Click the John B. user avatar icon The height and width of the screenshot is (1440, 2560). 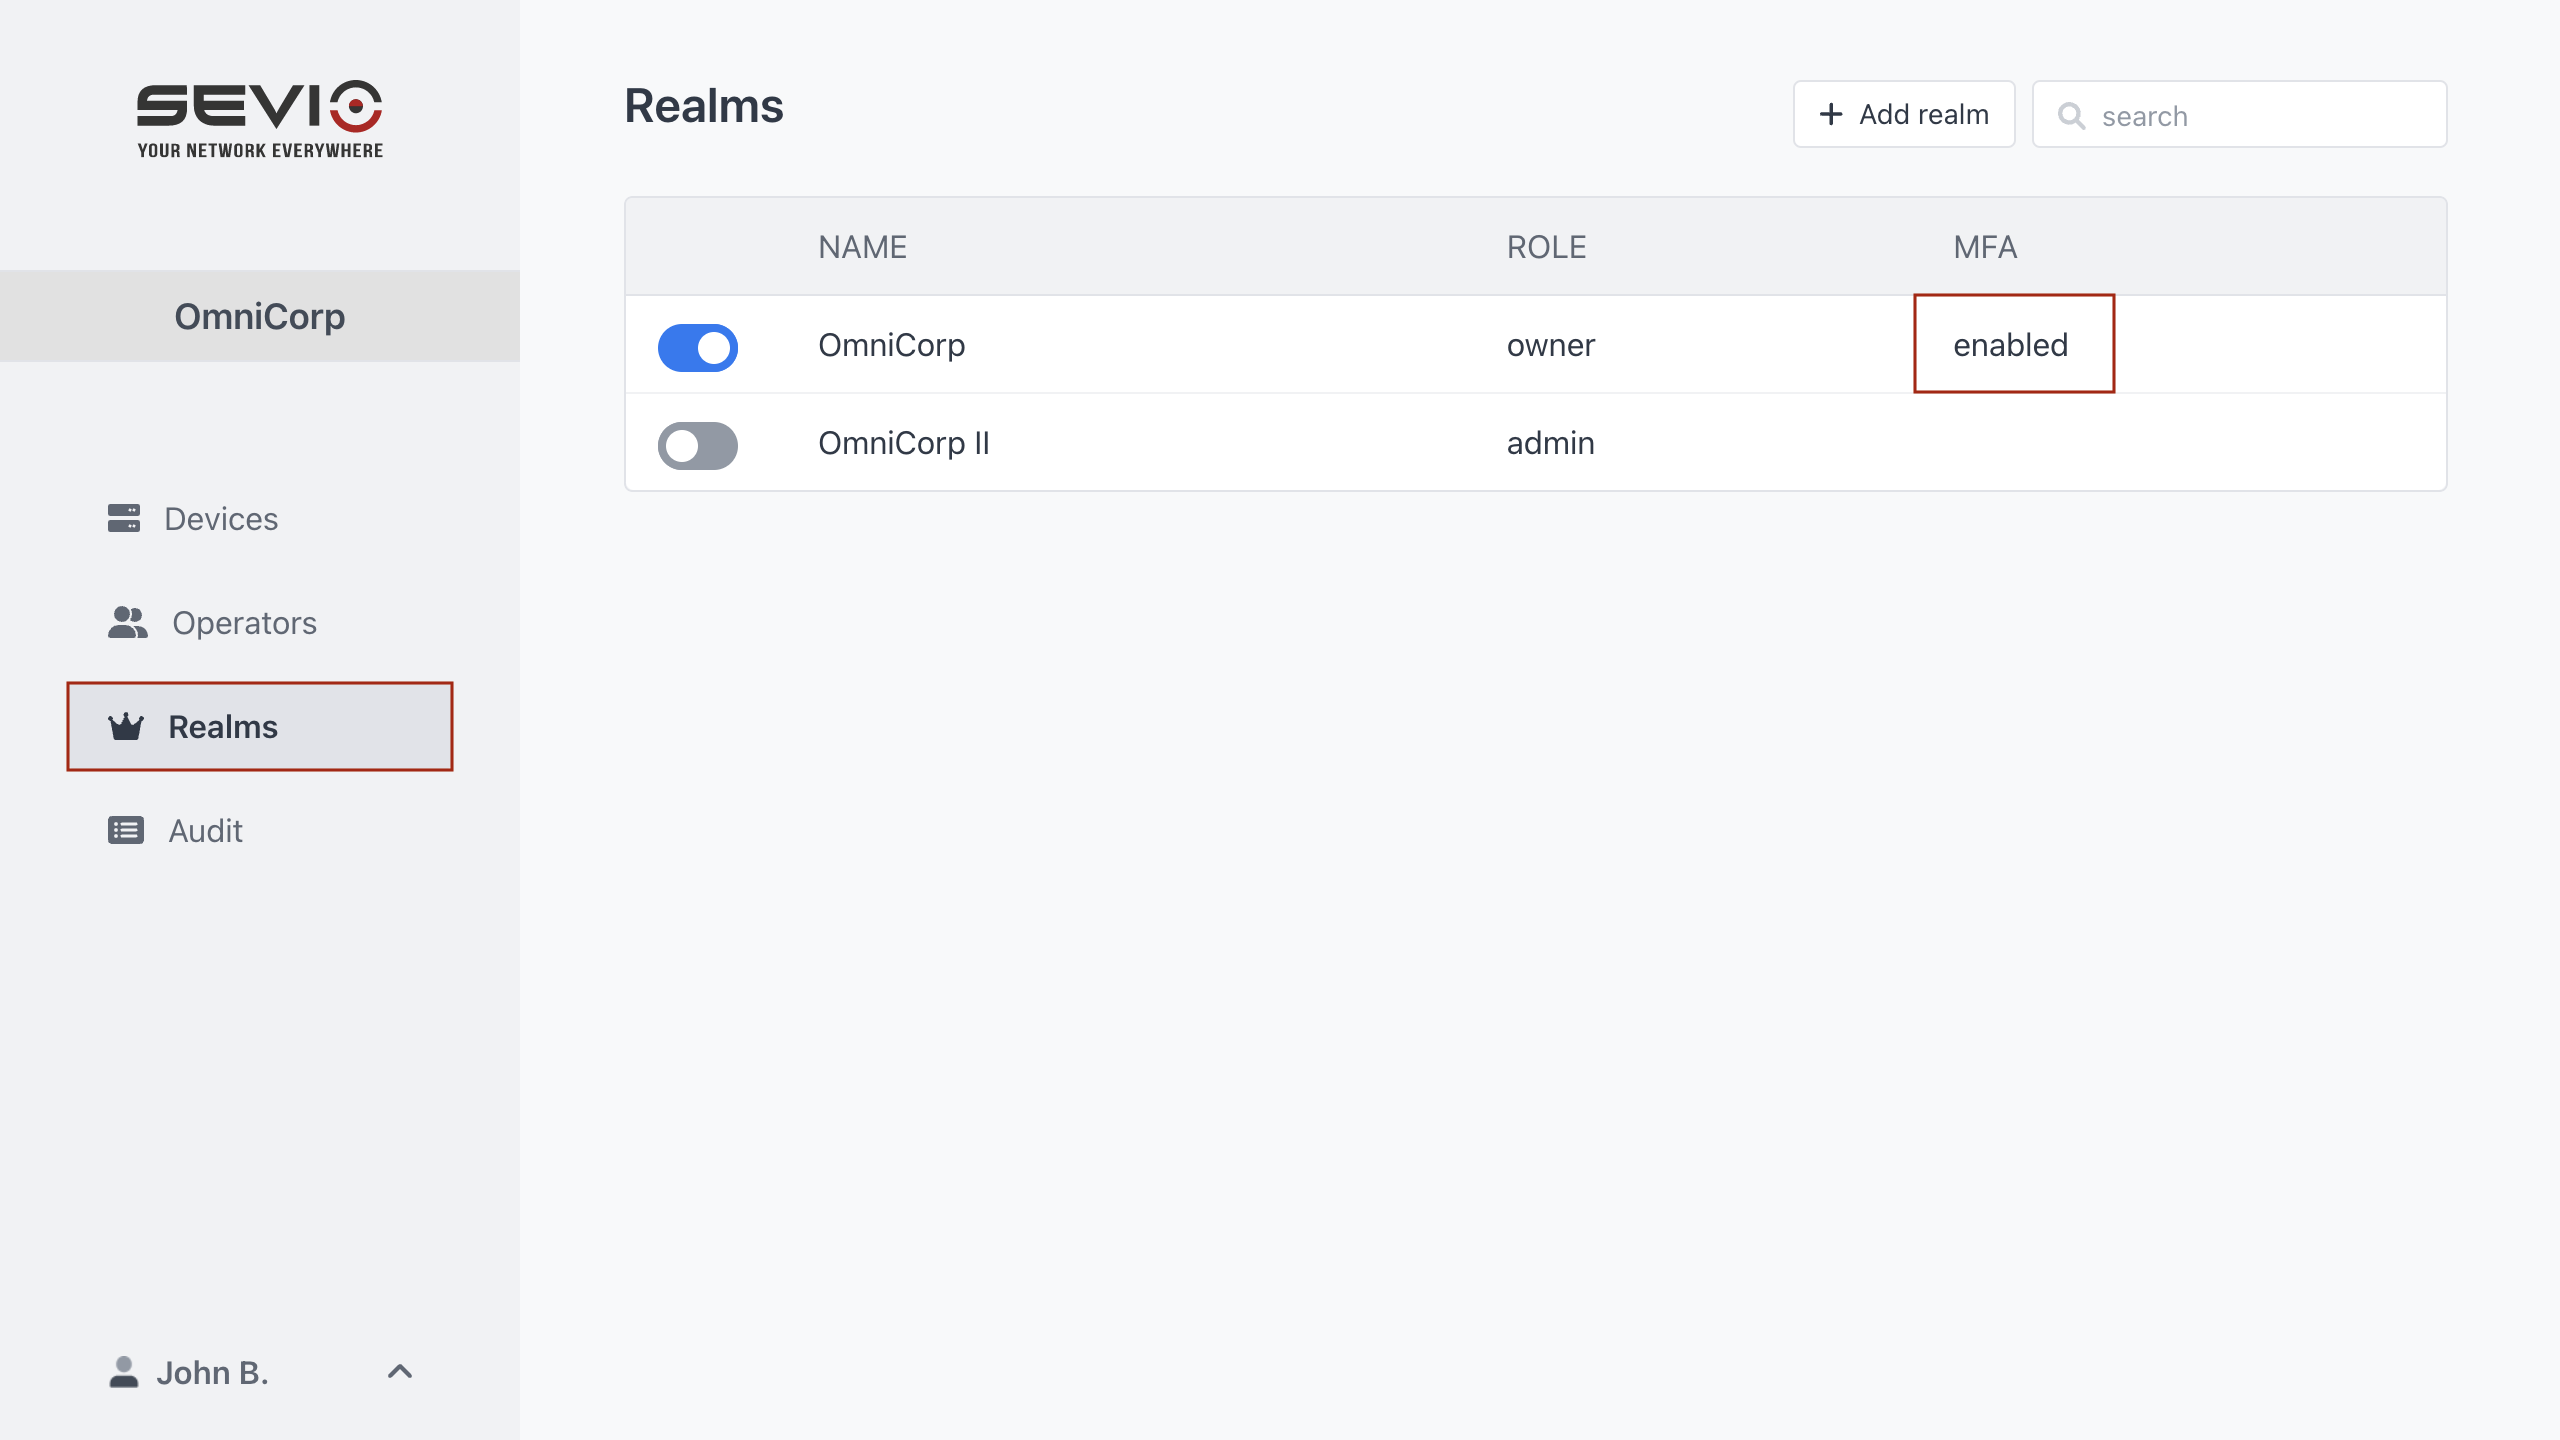(x=123, y=1372)
